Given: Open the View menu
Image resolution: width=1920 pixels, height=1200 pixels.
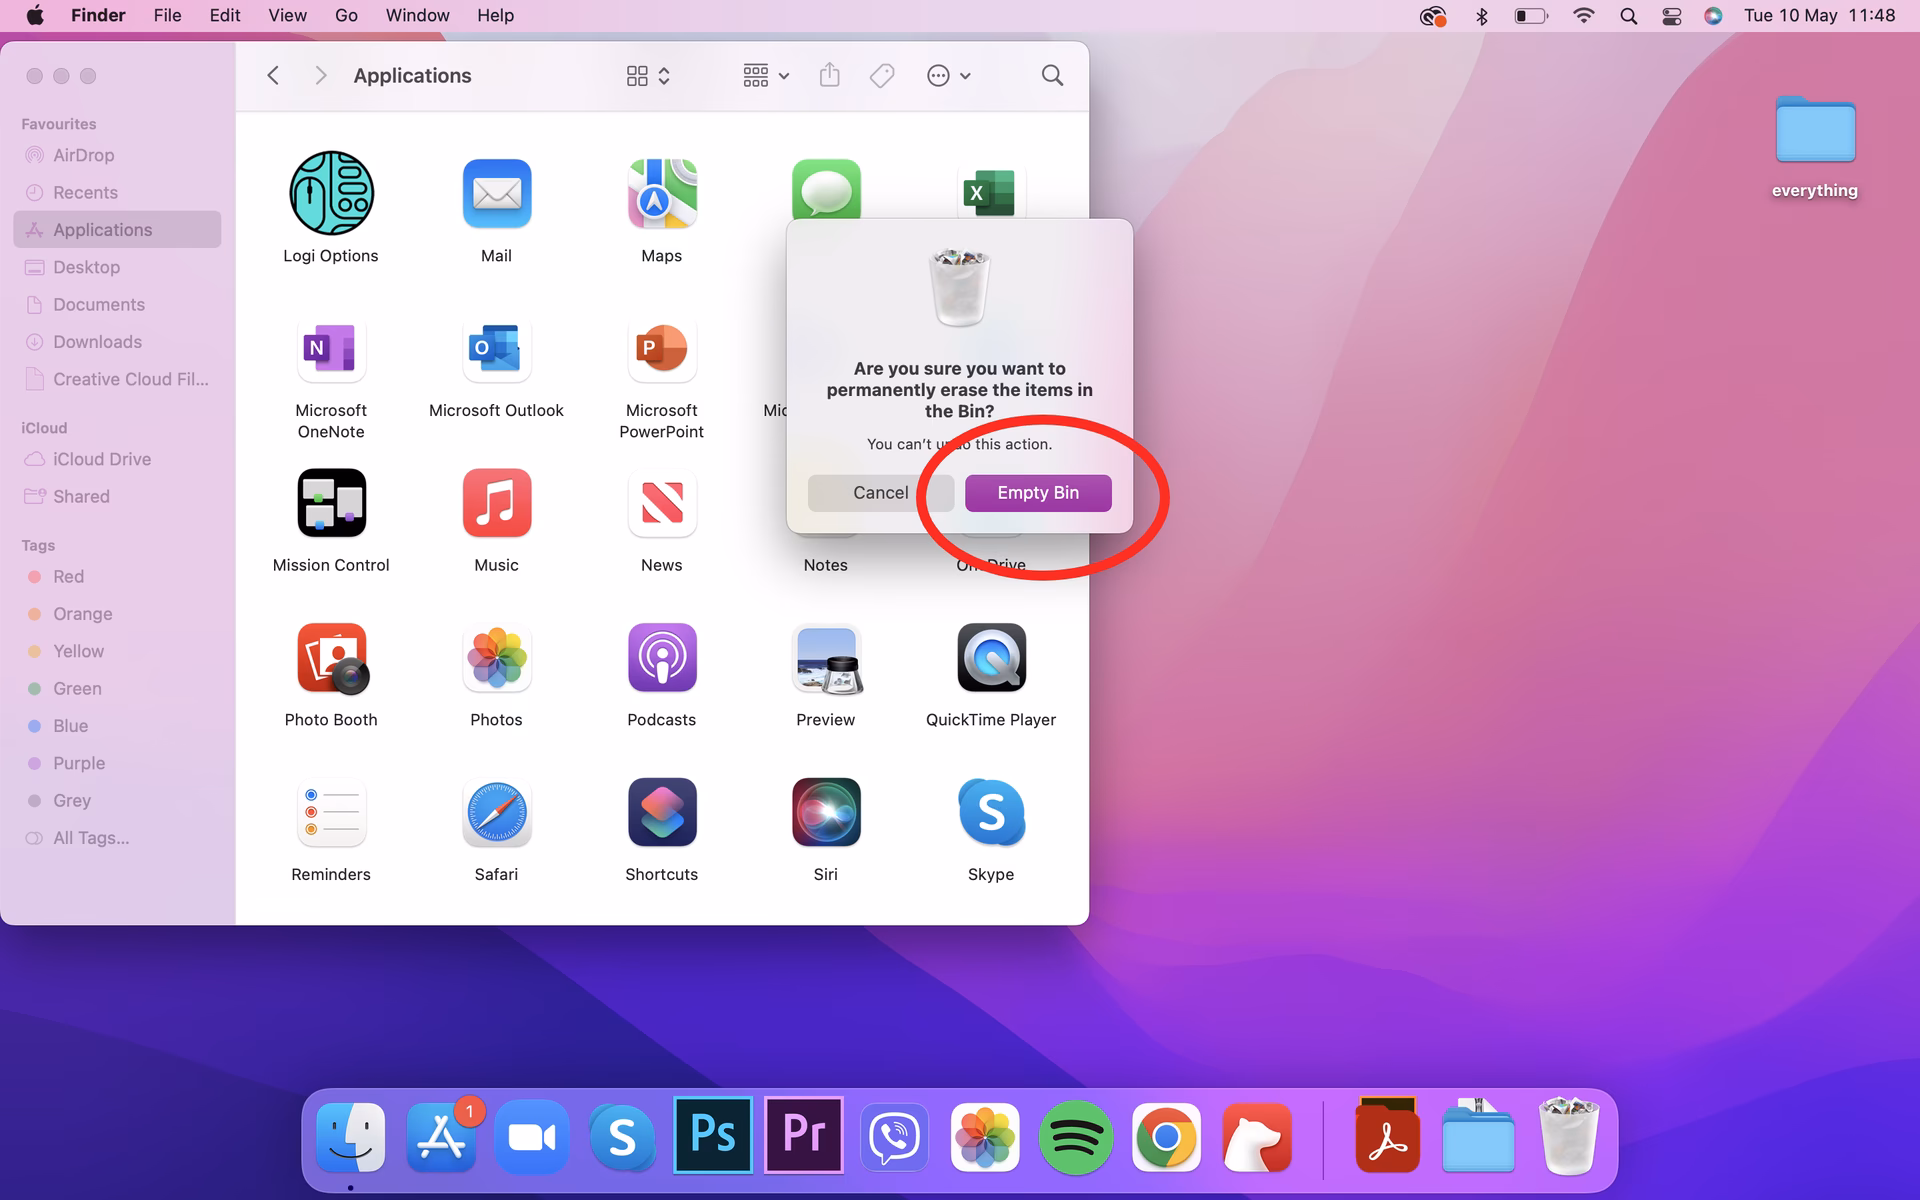Looking at the screenshot, I should coord(287,16).
